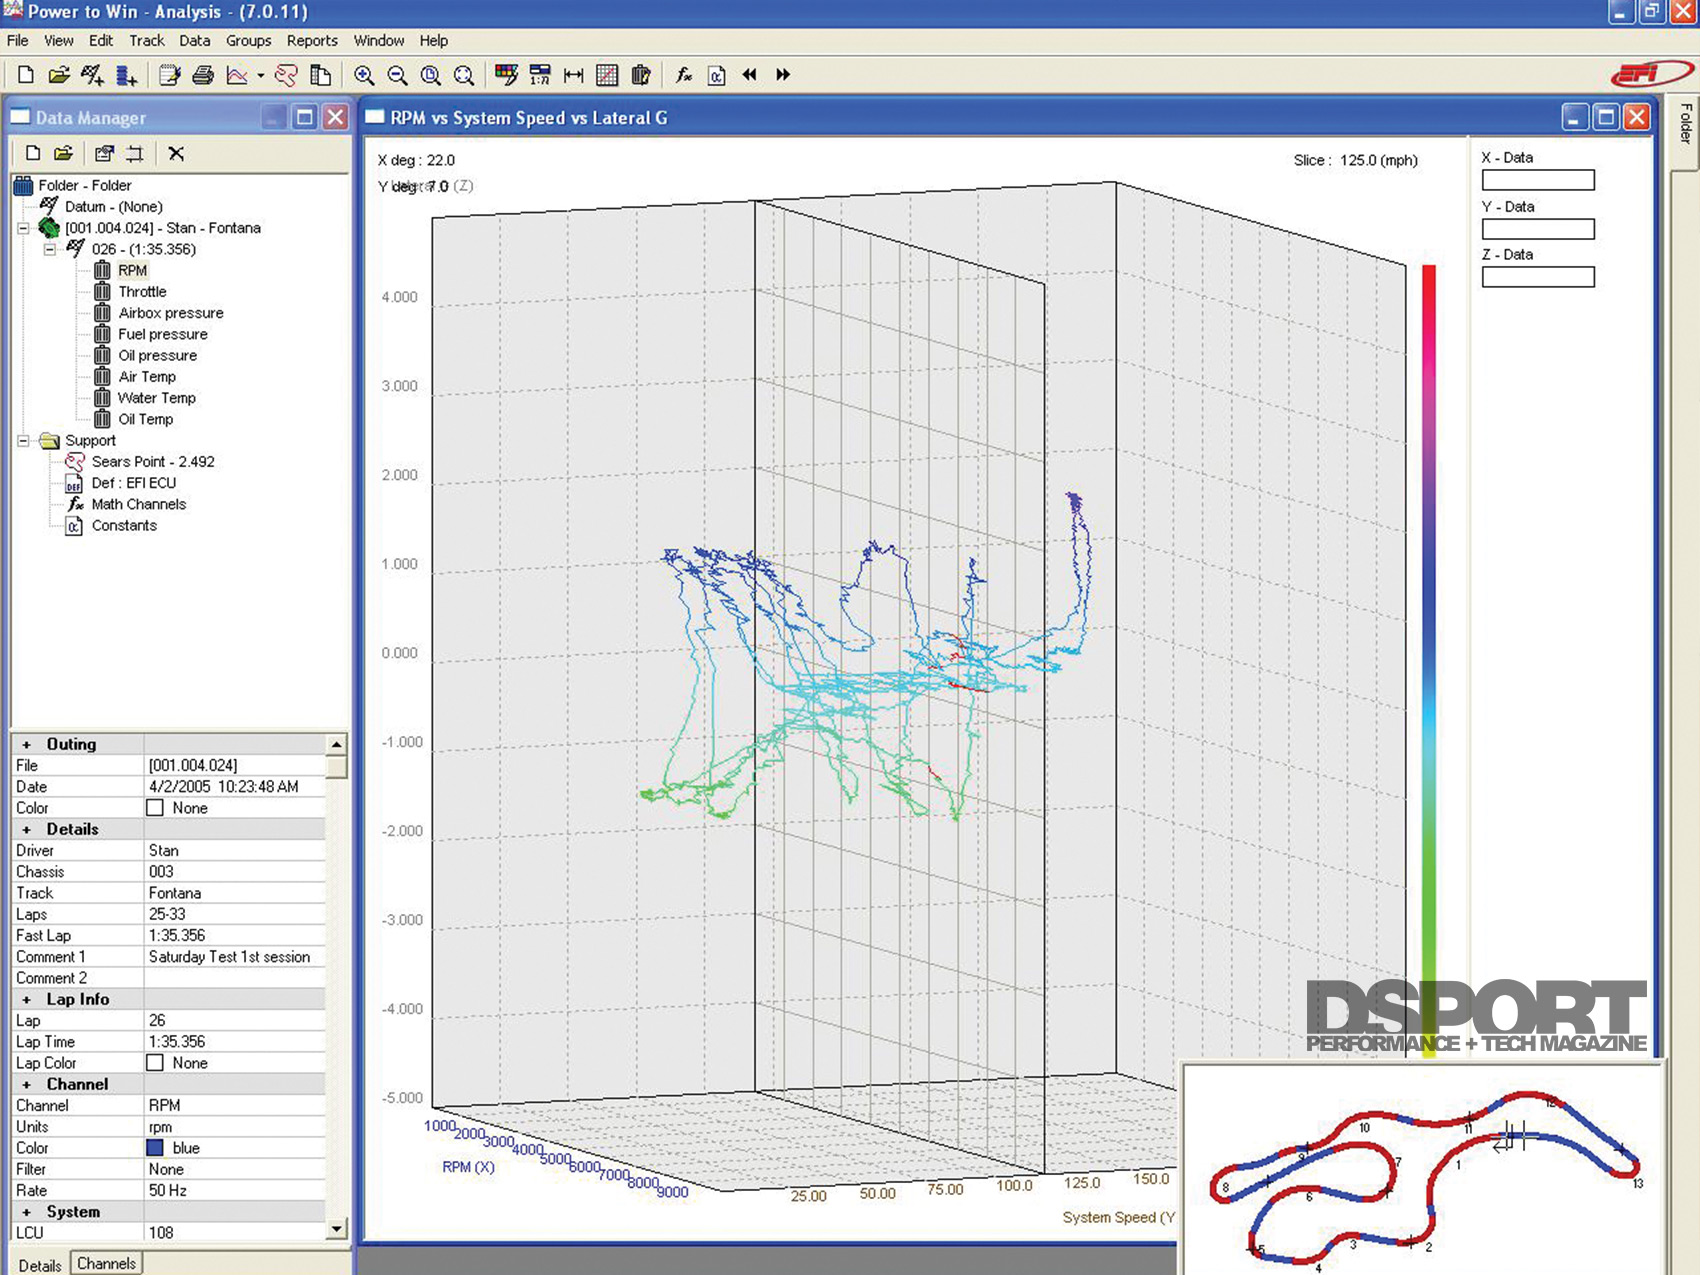Toggle the Lap Color None checkbox
The height and width of the screenshot is (1275, 1700).
[155, 1063]
